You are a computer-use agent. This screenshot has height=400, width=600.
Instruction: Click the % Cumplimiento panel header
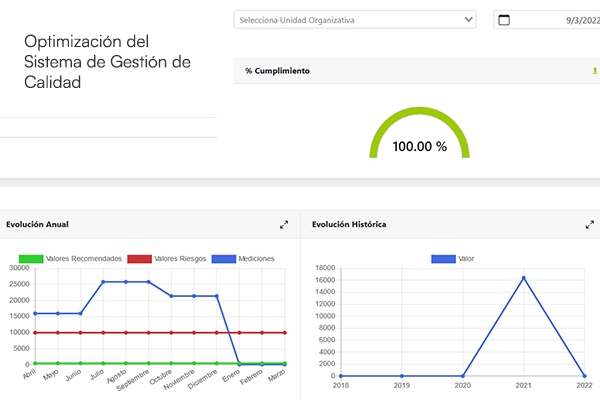coord(417,71)
